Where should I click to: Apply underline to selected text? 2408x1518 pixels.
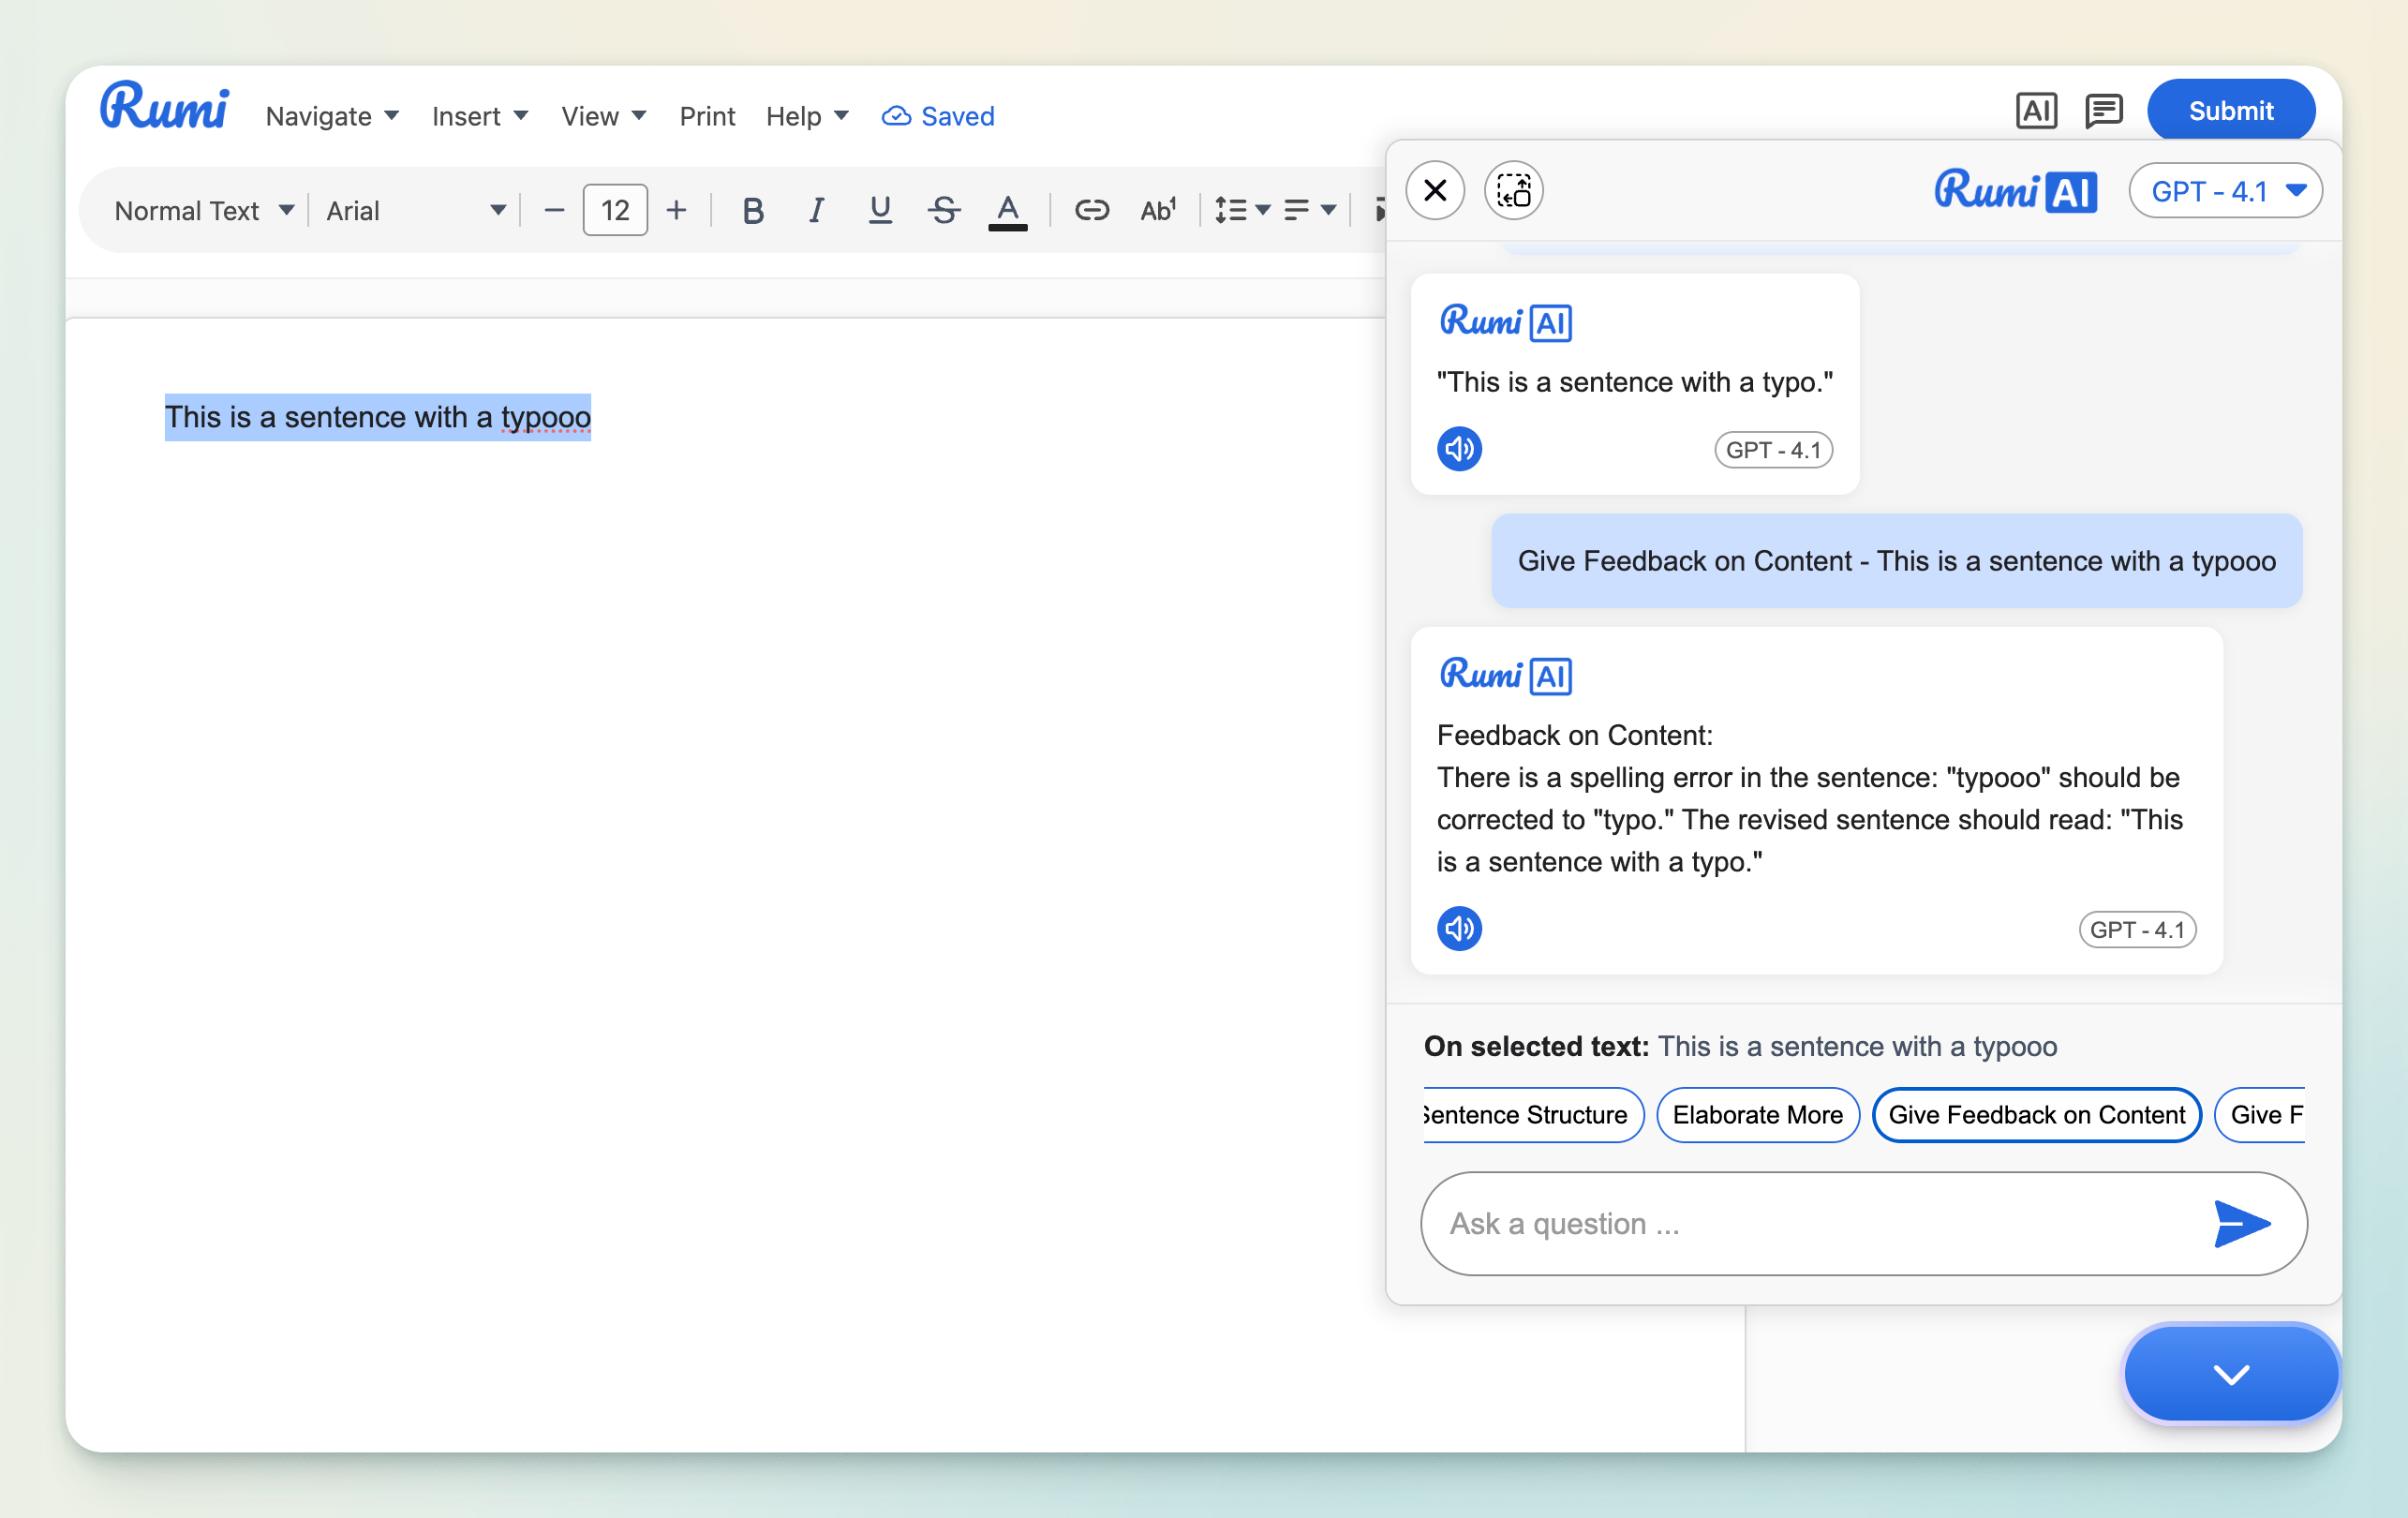[x=879, y=210]
